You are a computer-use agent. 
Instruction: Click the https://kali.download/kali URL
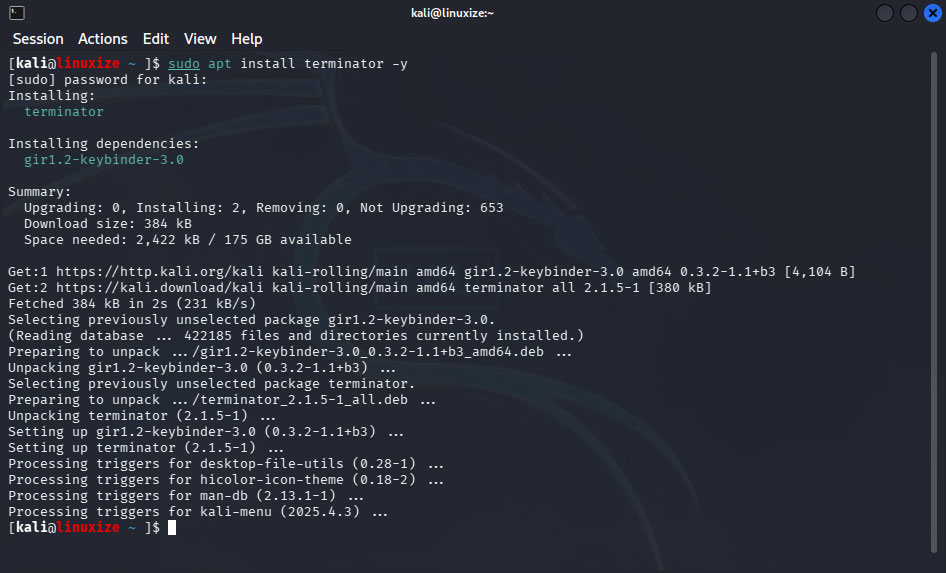pos(160,288)
